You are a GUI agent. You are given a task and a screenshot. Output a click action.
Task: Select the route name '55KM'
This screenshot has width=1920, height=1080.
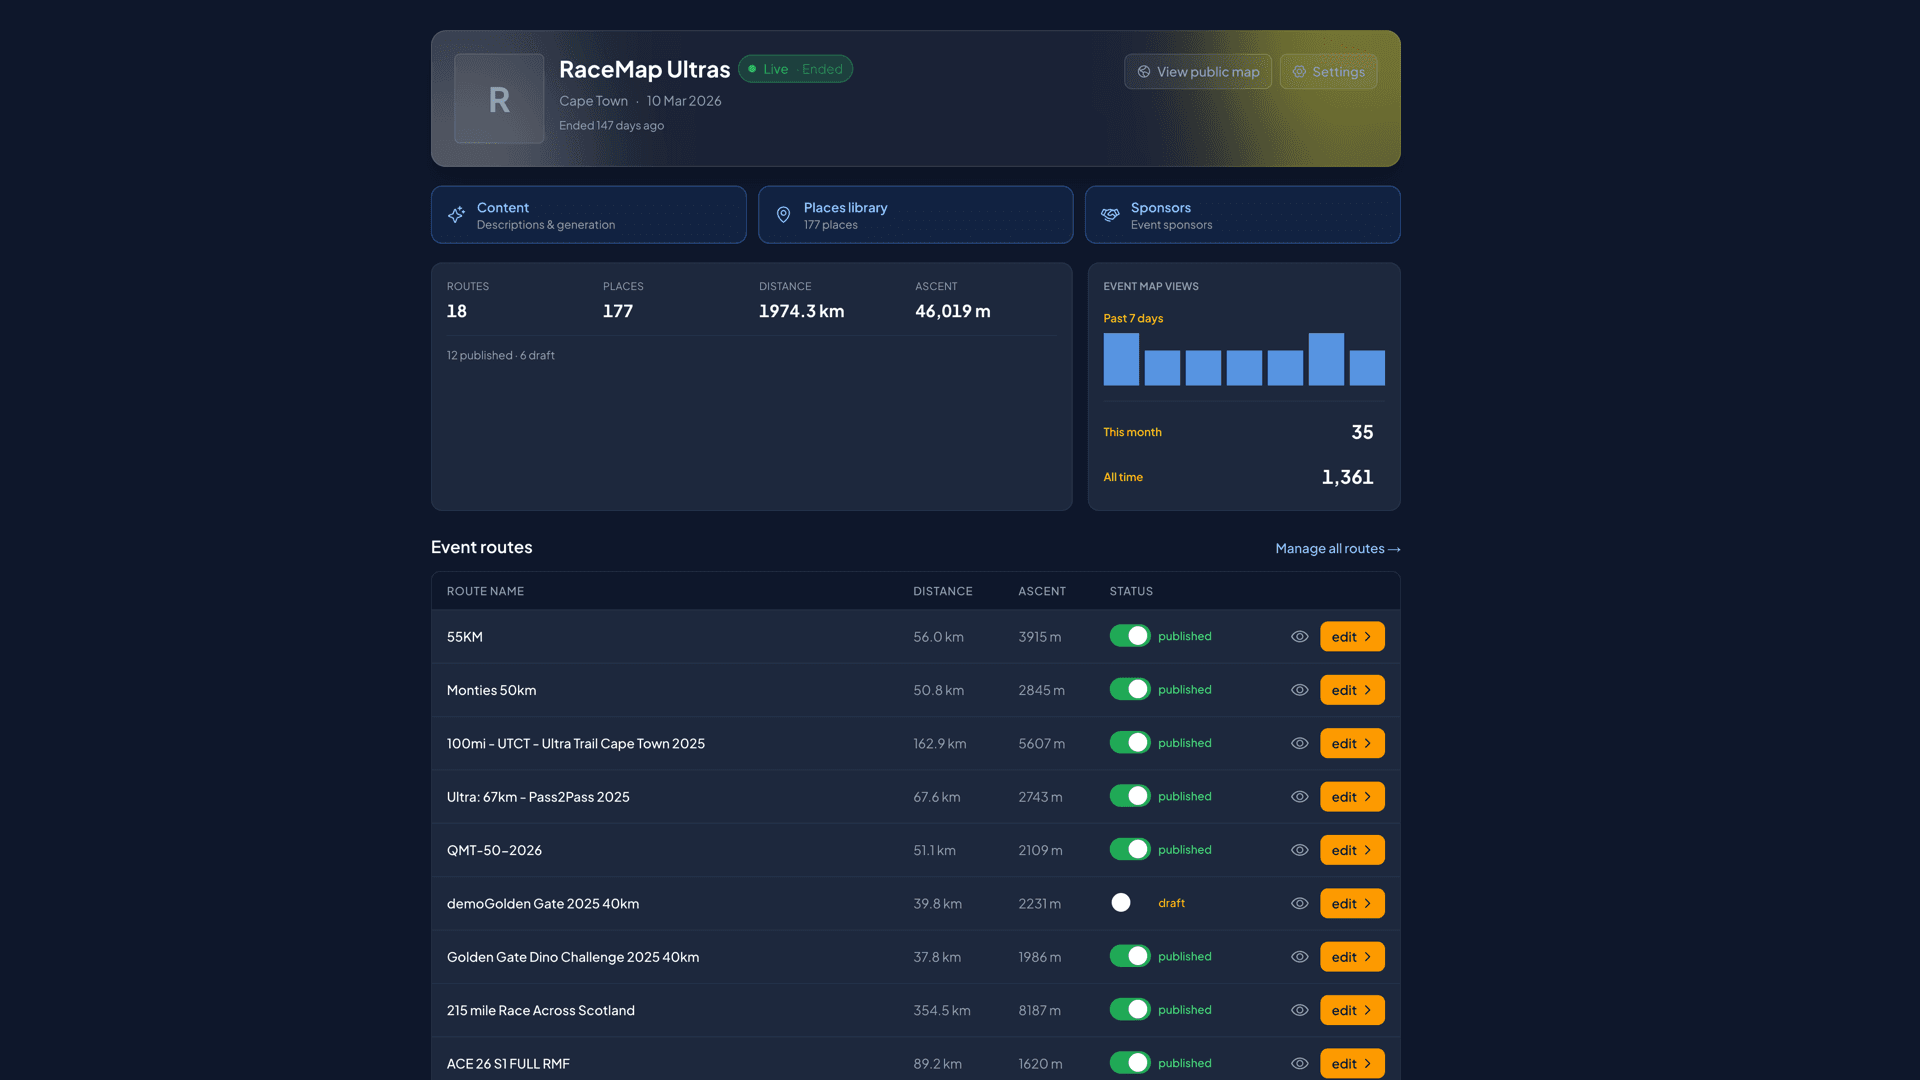(x=465, y=637)
